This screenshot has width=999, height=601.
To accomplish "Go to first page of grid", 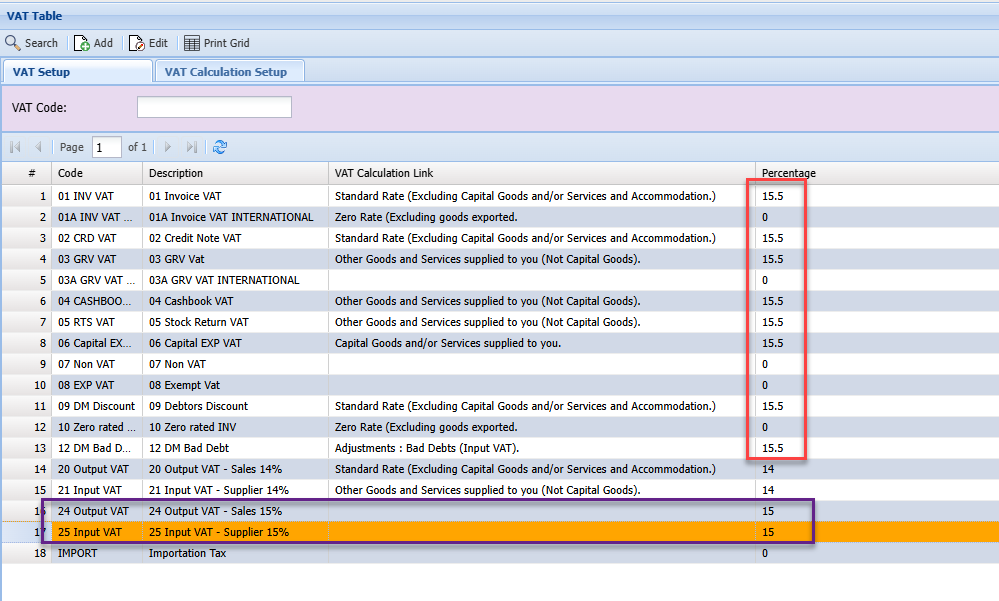I will coord(16,147).
